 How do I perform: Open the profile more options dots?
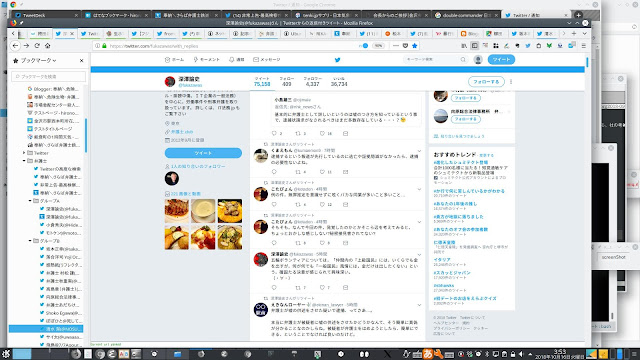tap(511, 82)
